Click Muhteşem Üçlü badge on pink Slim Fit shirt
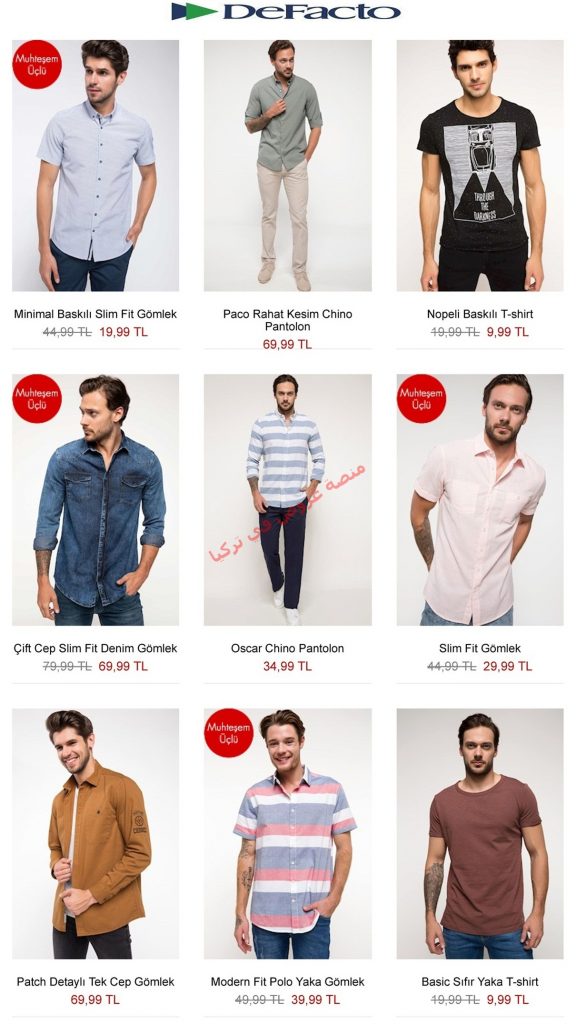Screen dimensions: 576x1024 422,398
